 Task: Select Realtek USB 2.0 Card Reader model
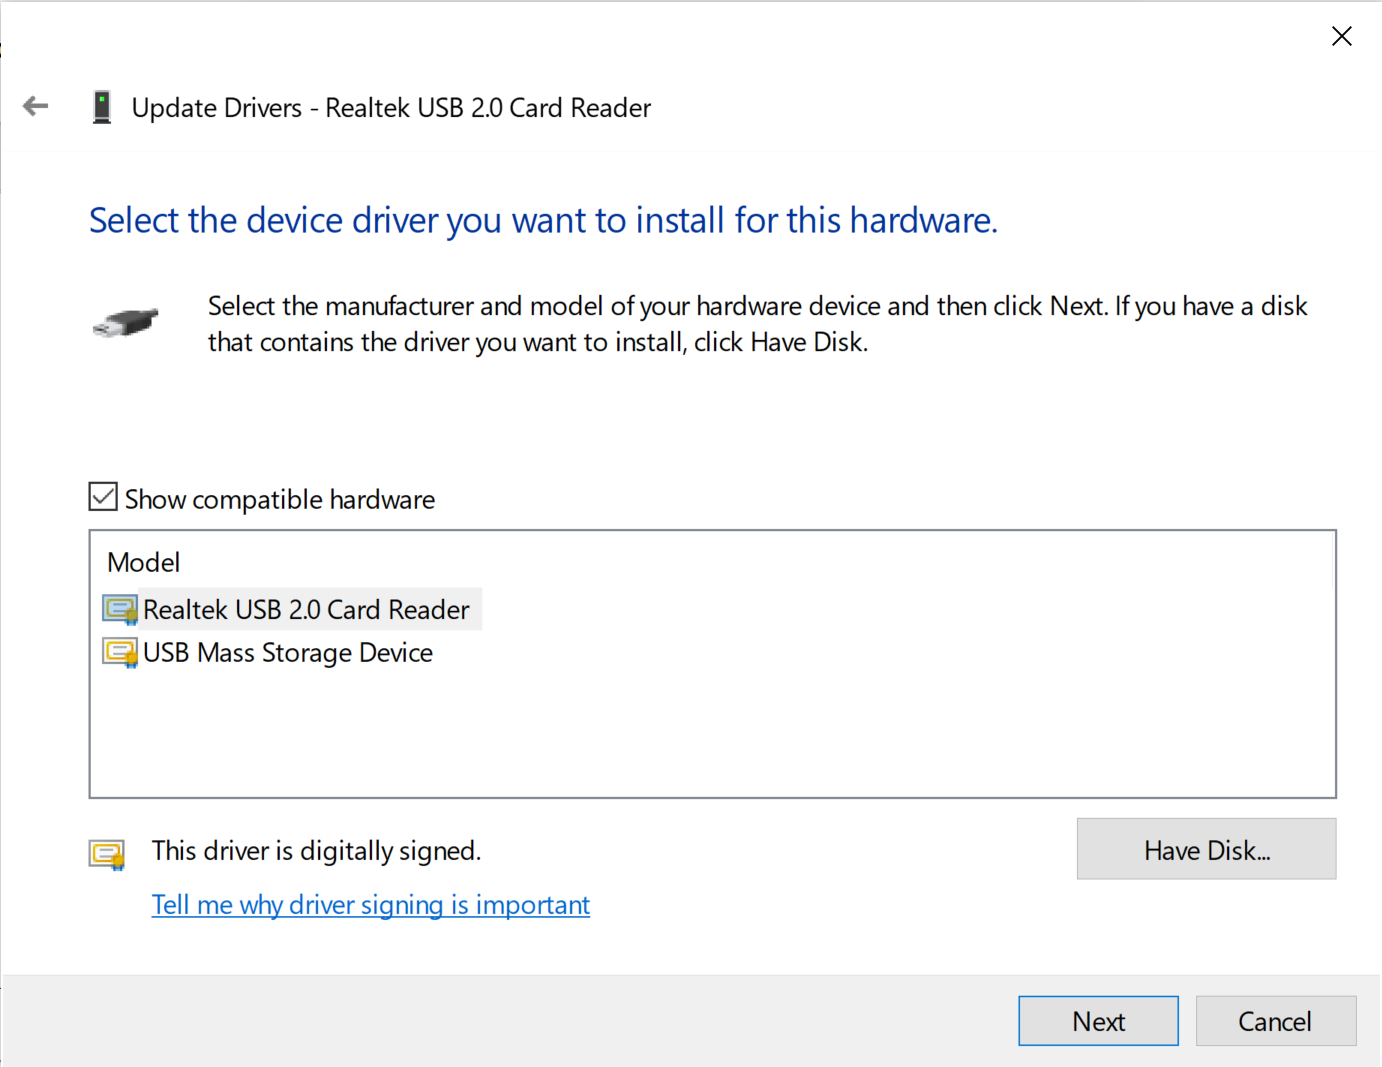[x=305, y=609]
